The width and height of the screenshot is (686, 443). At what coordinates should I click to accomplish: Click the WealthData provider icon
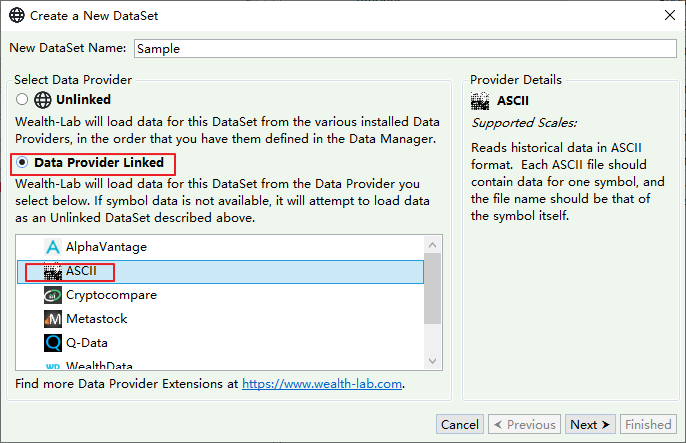pos(52,366)
